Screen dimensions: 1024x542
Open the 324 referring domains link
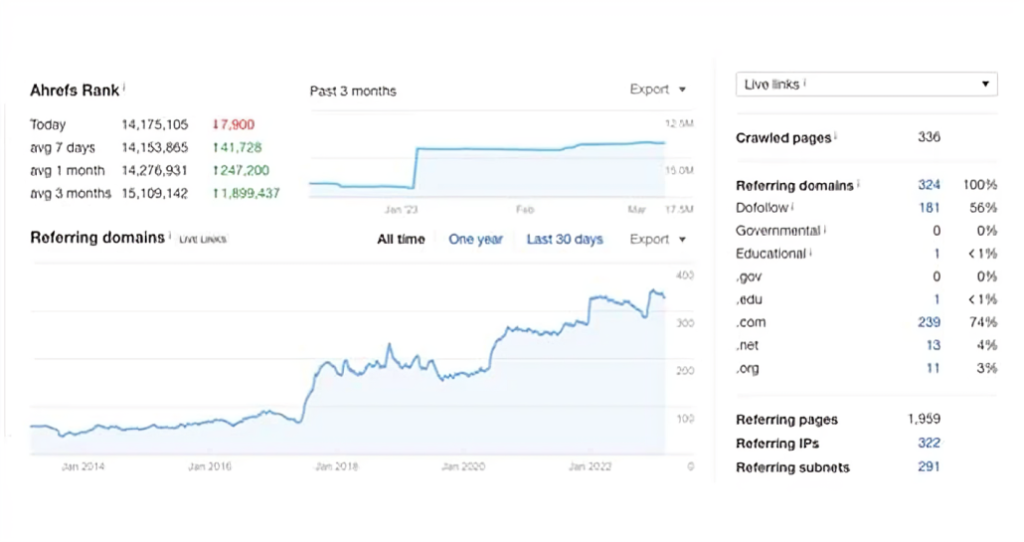pos(929,185)
